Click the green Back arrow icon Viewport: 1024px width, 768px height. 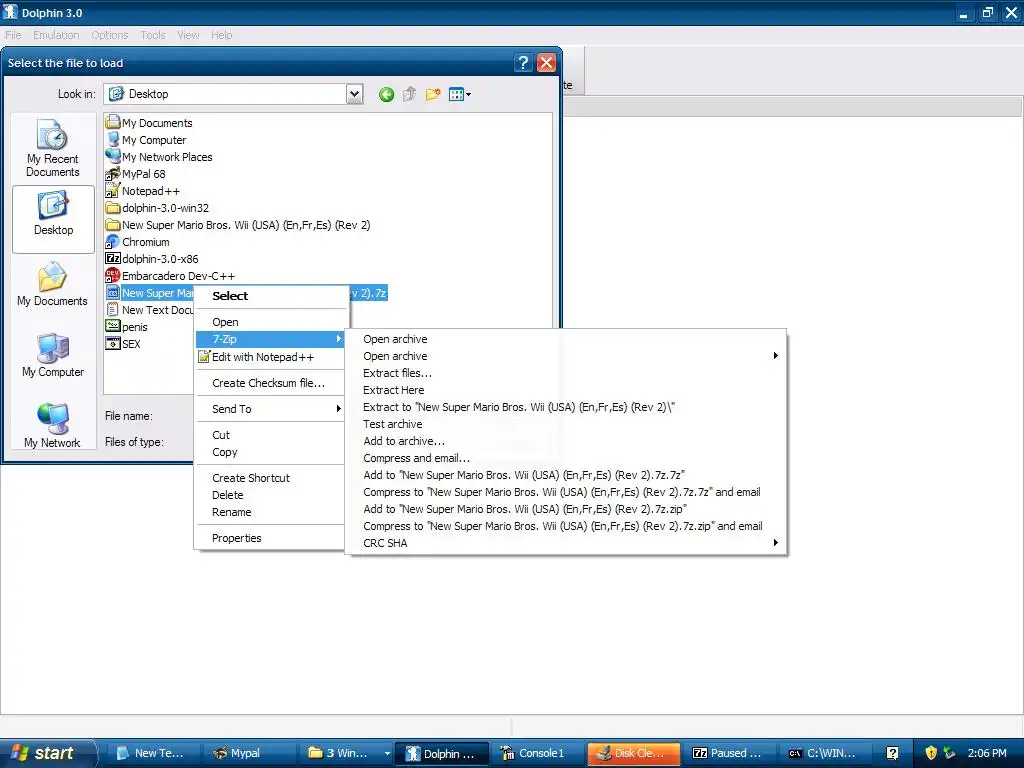(x=386, y=95)
